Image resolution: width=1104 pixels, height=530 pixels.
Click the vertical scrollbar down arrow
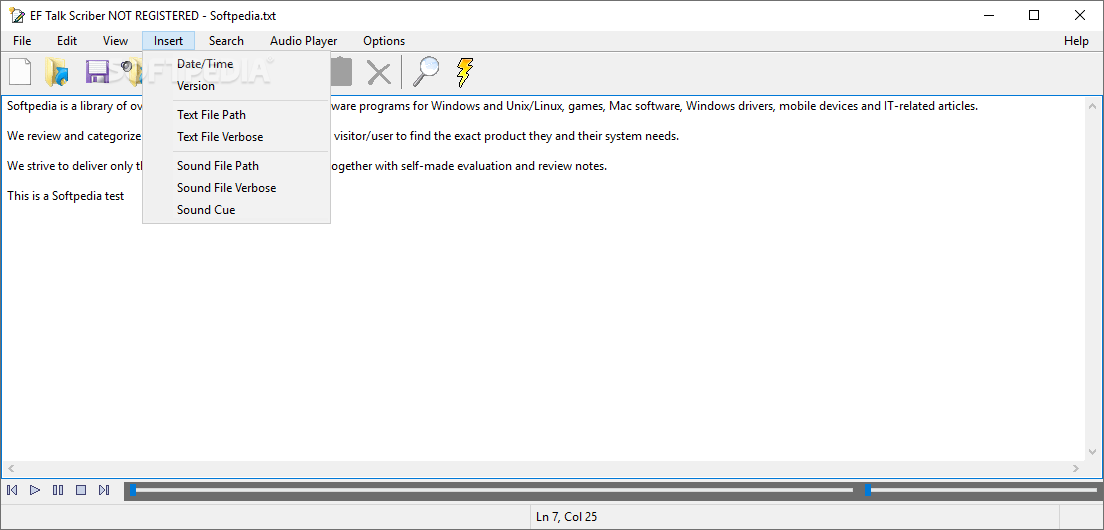[1093, 452]
